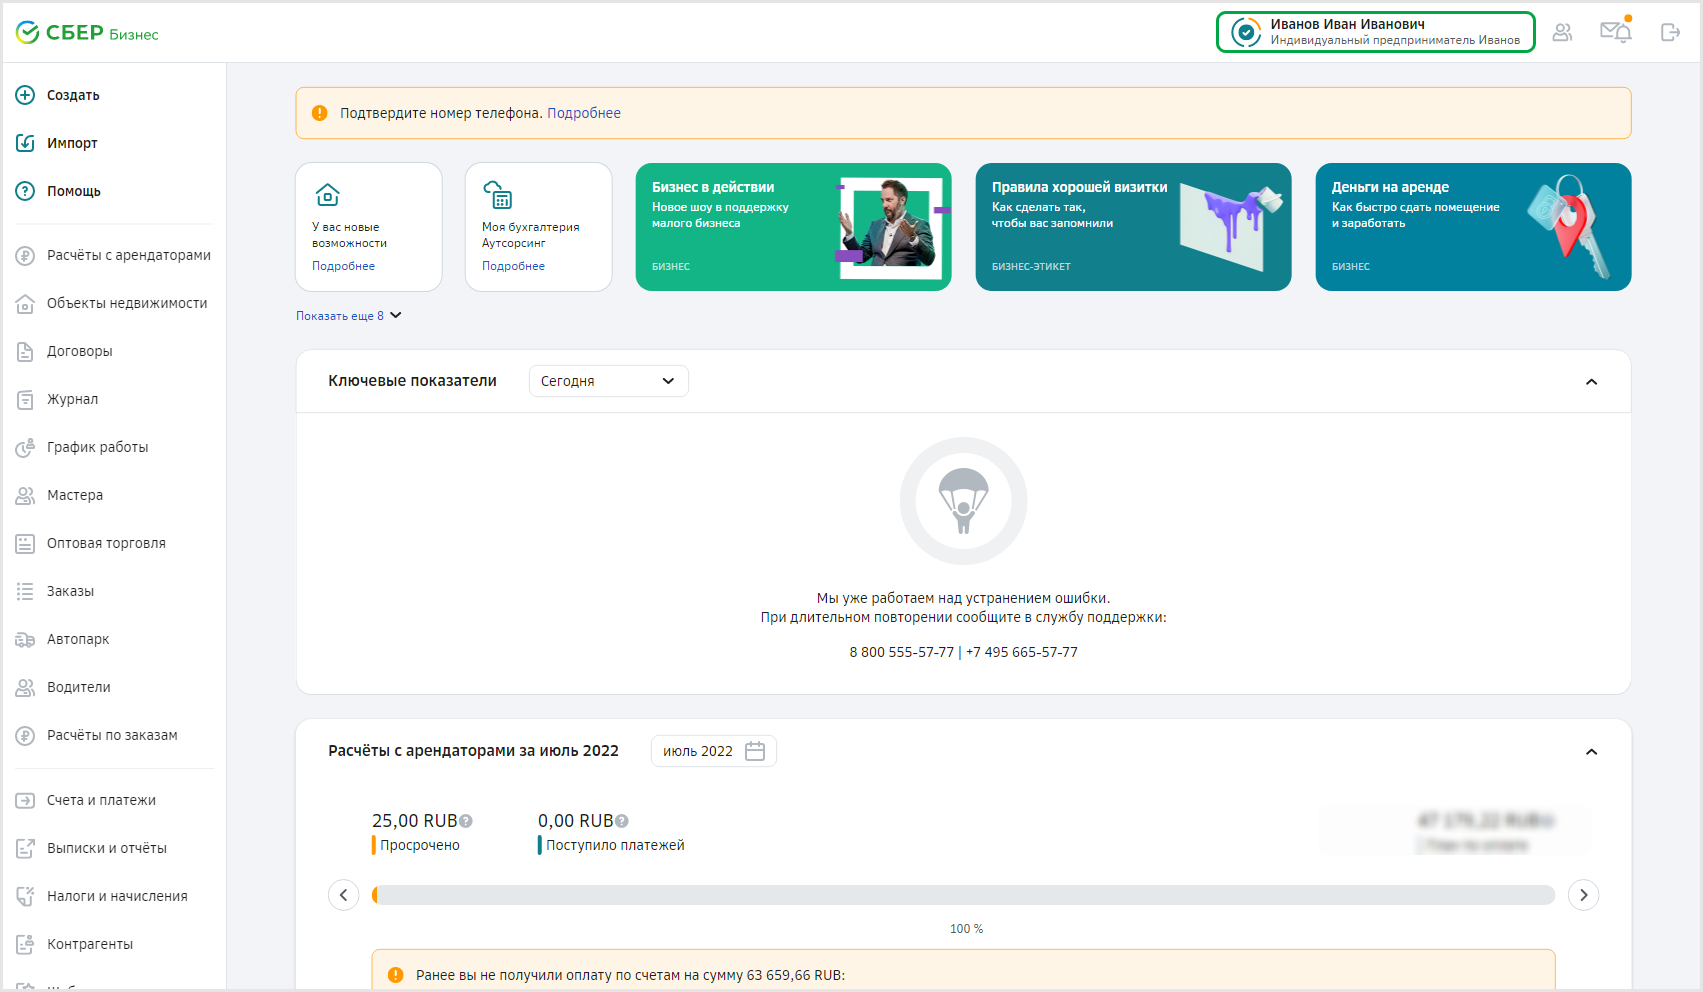
Task: Expand Показать еще 8 cards
Action: pos(348,316)
